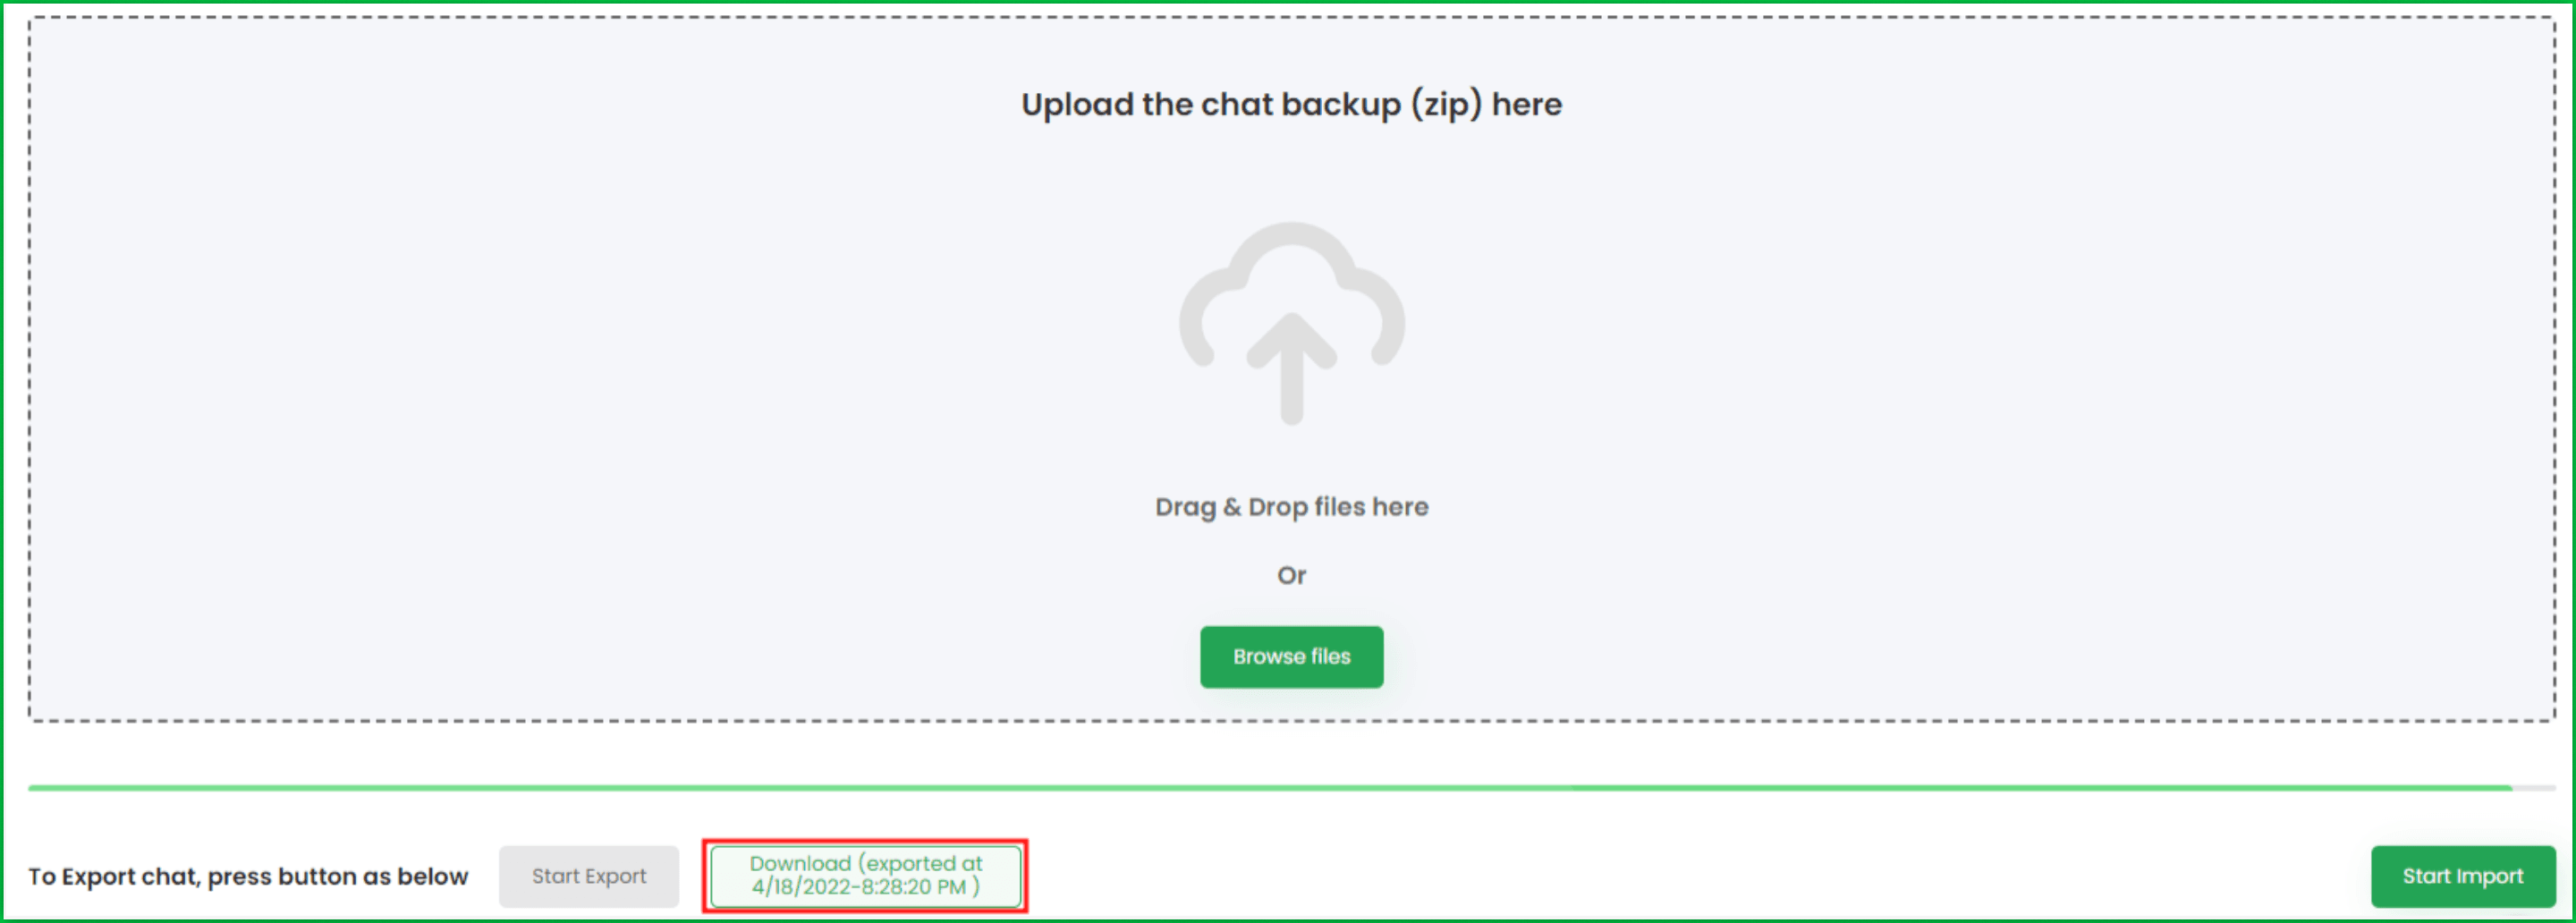Click the cloud upload icon
Viewport: 2576px width, 923px height.
pyautogui.click(x=1291, y=323)
